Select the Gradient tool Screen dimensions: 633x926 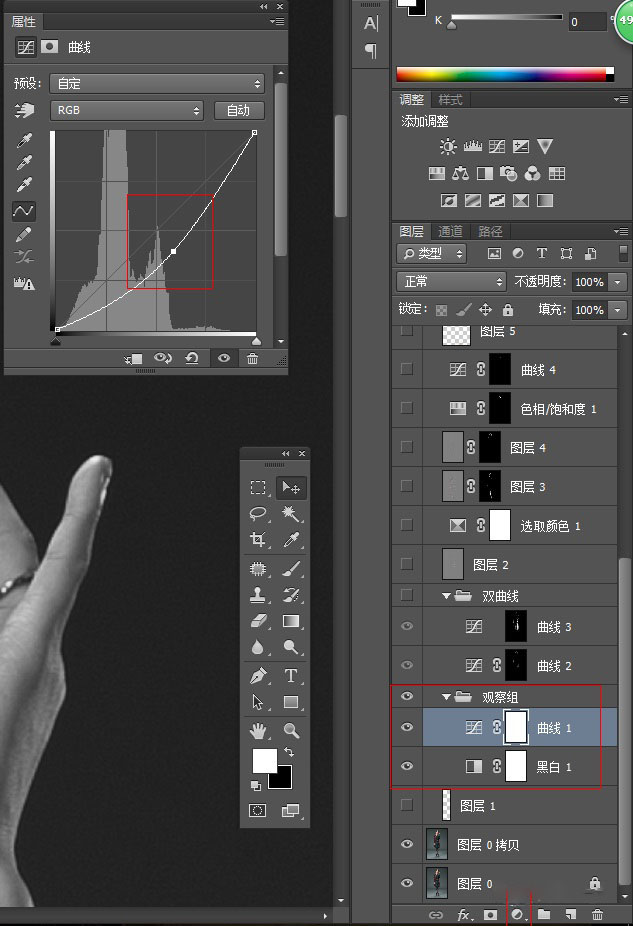(291, 621)
